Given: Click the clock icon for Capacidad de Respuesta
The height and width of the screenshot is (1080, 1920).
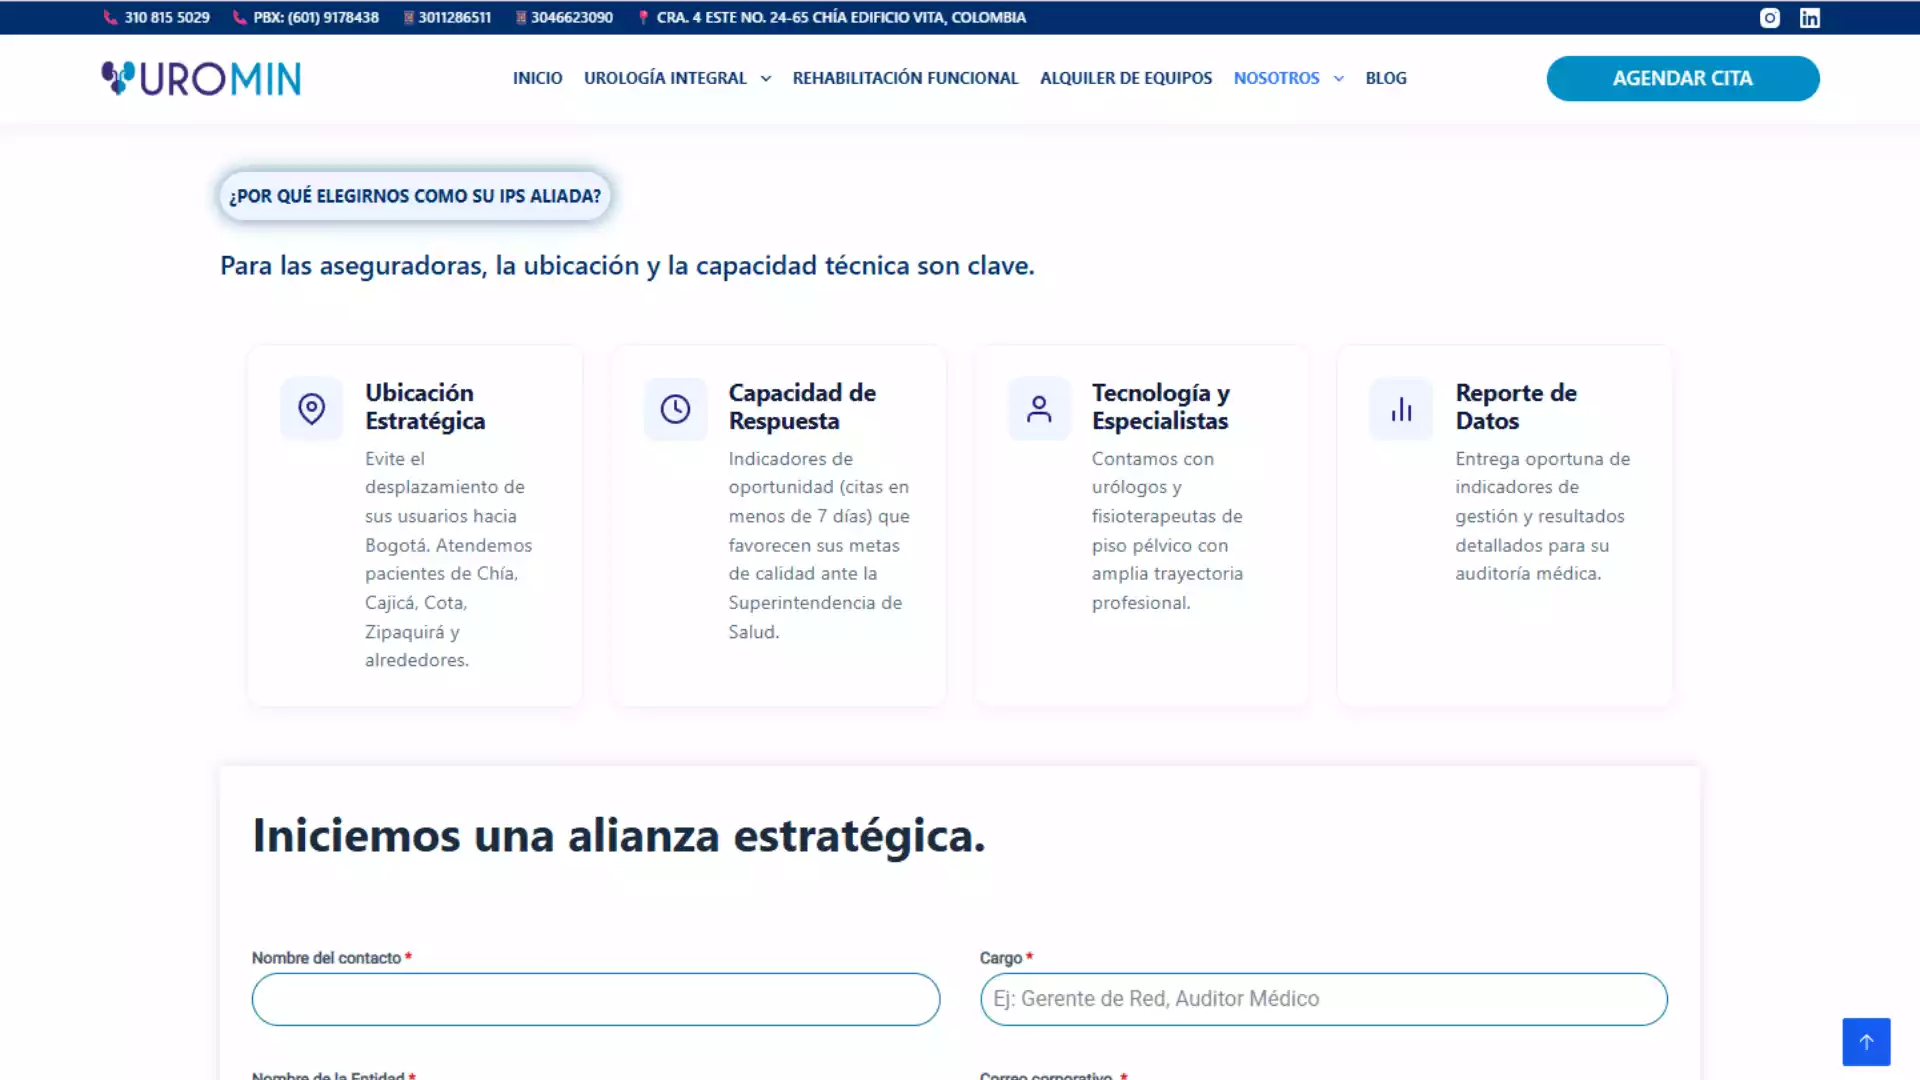Looking at the screenshot, I should coord(675,408).
